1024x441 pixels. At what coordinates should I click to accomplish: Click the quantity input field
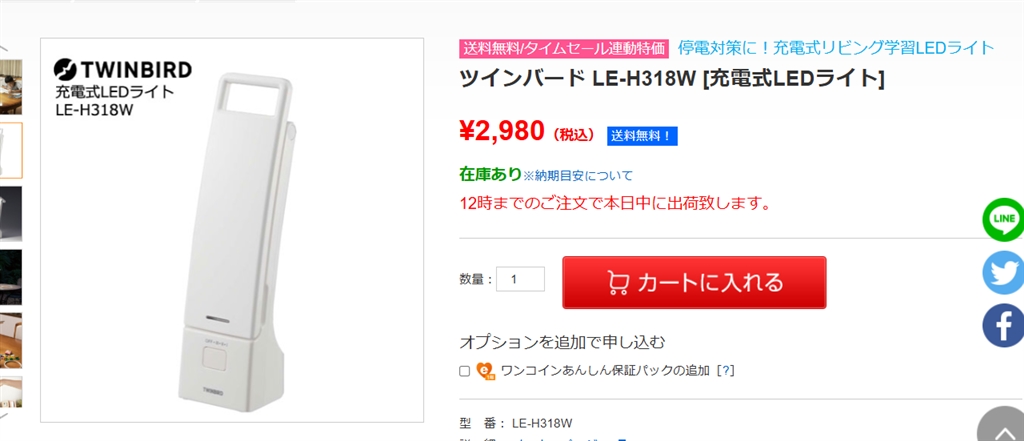tap(520, 279)
